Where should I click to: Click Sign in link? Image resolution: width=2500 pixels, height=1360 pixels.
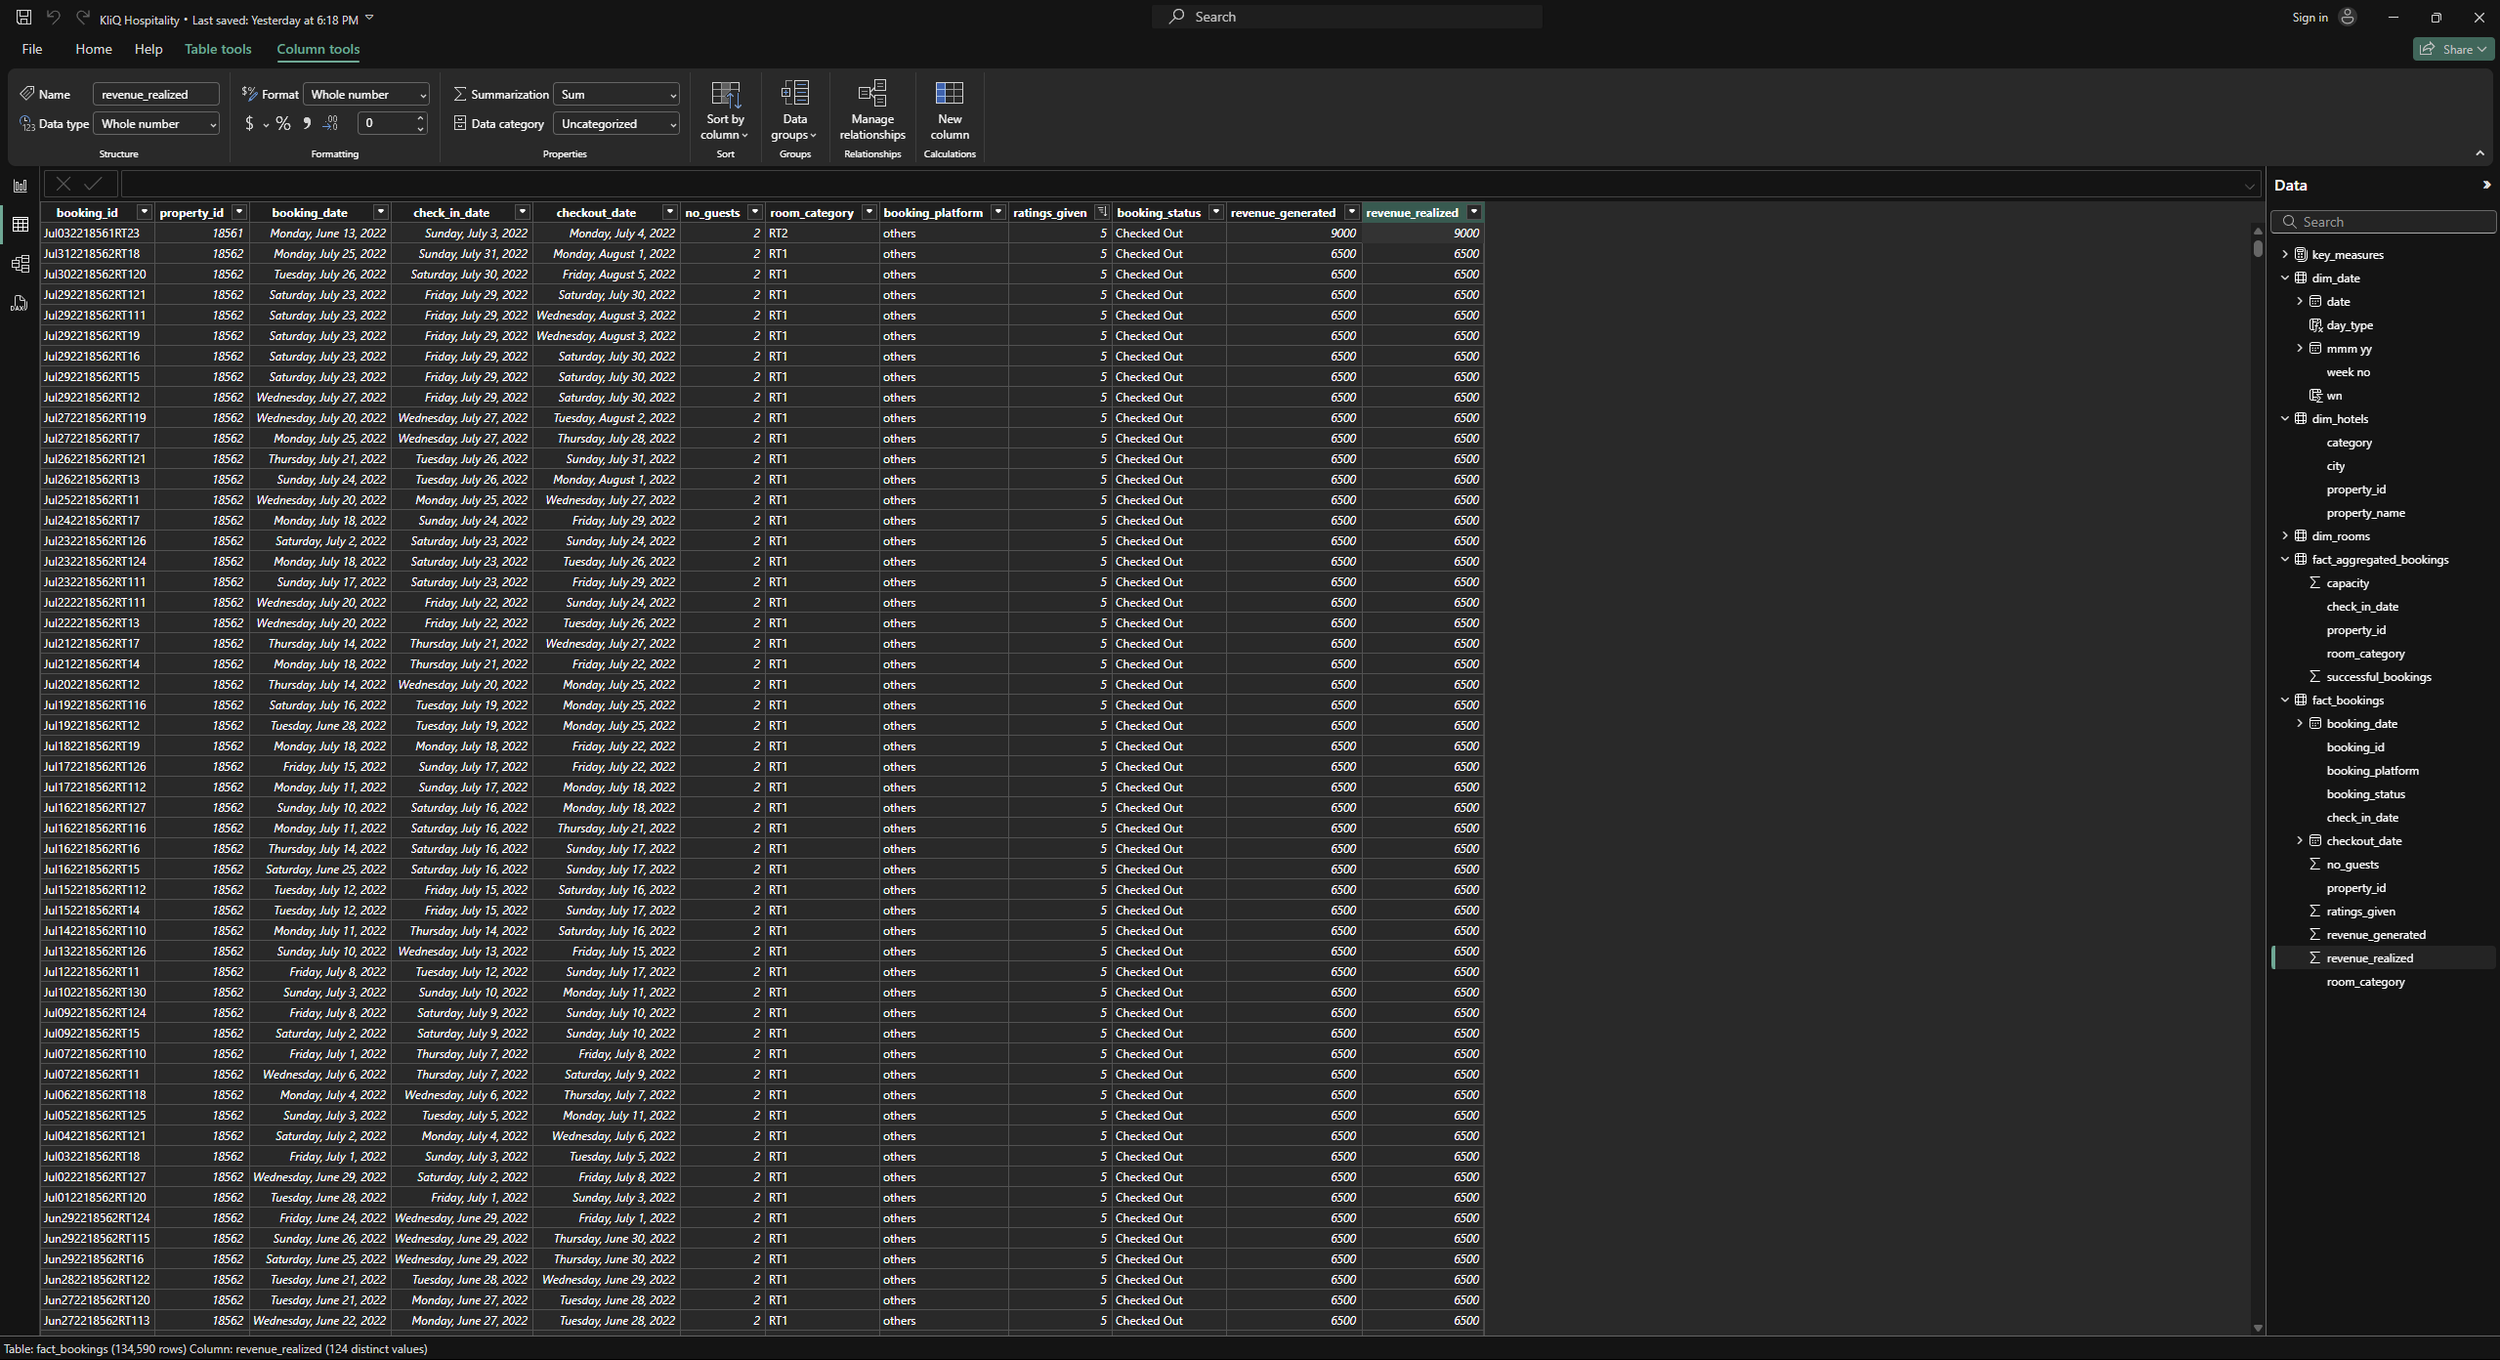coord(2309,18)
